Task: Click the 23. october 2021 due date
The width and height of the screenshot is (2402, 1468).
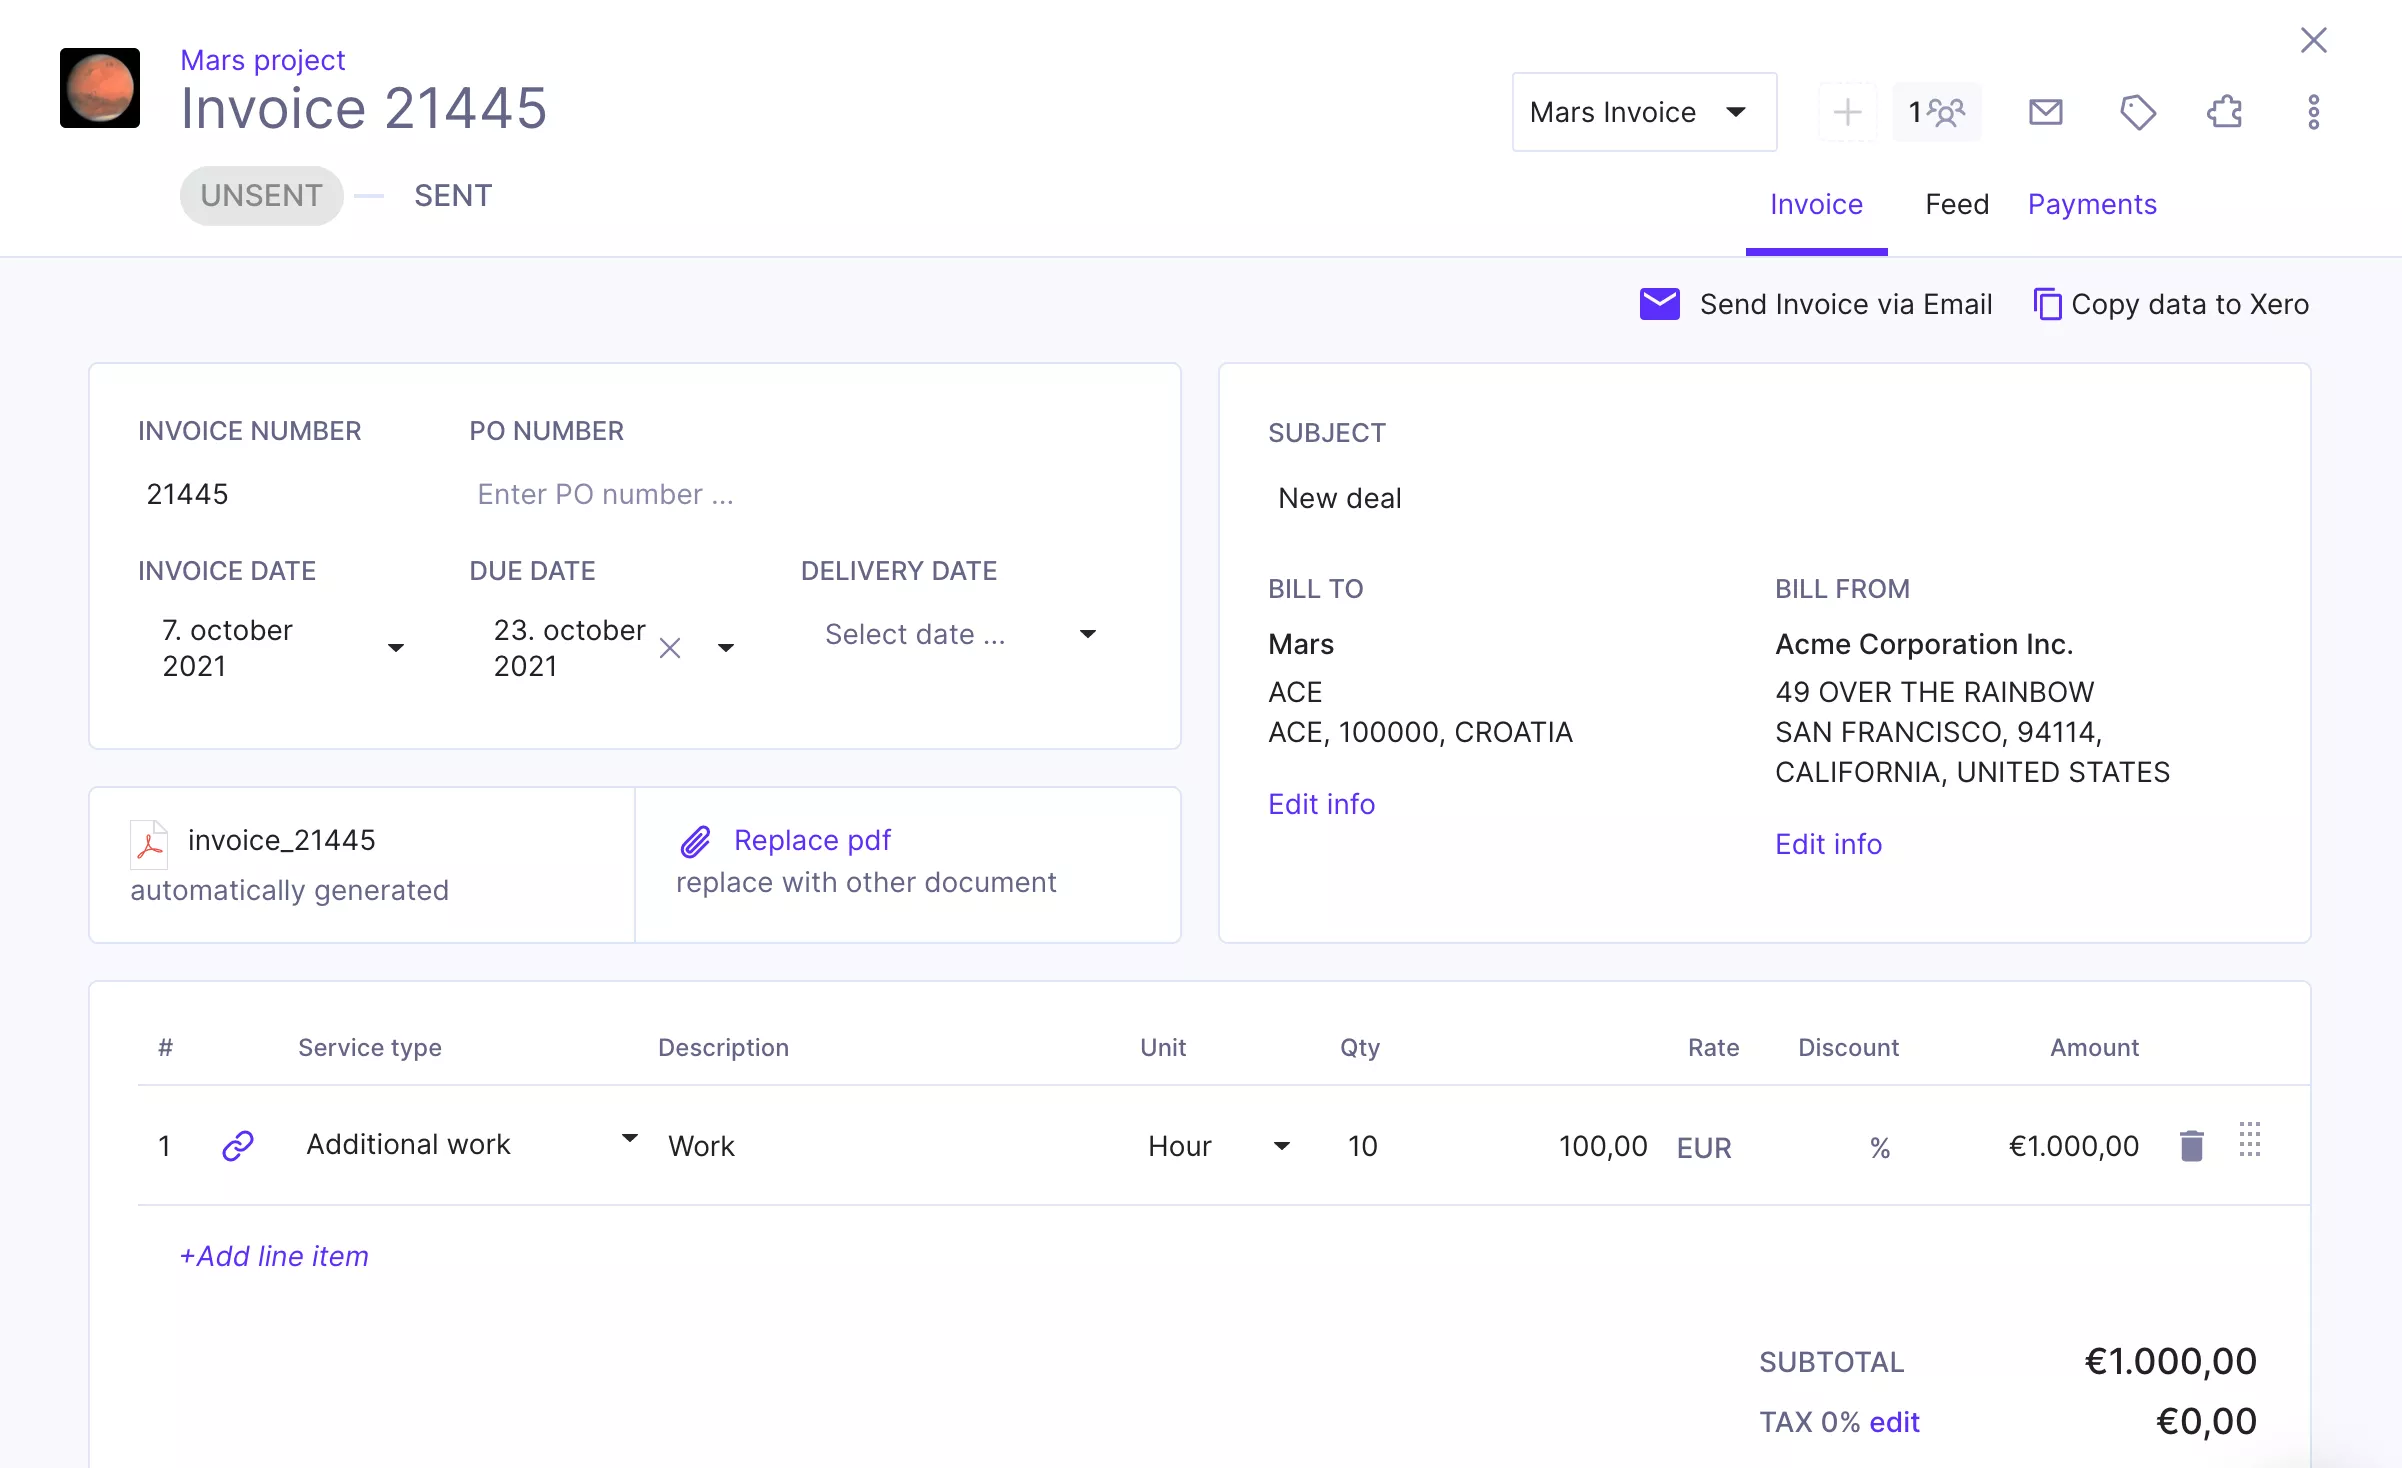Action: pyautogui.click(x=569, y=648)
